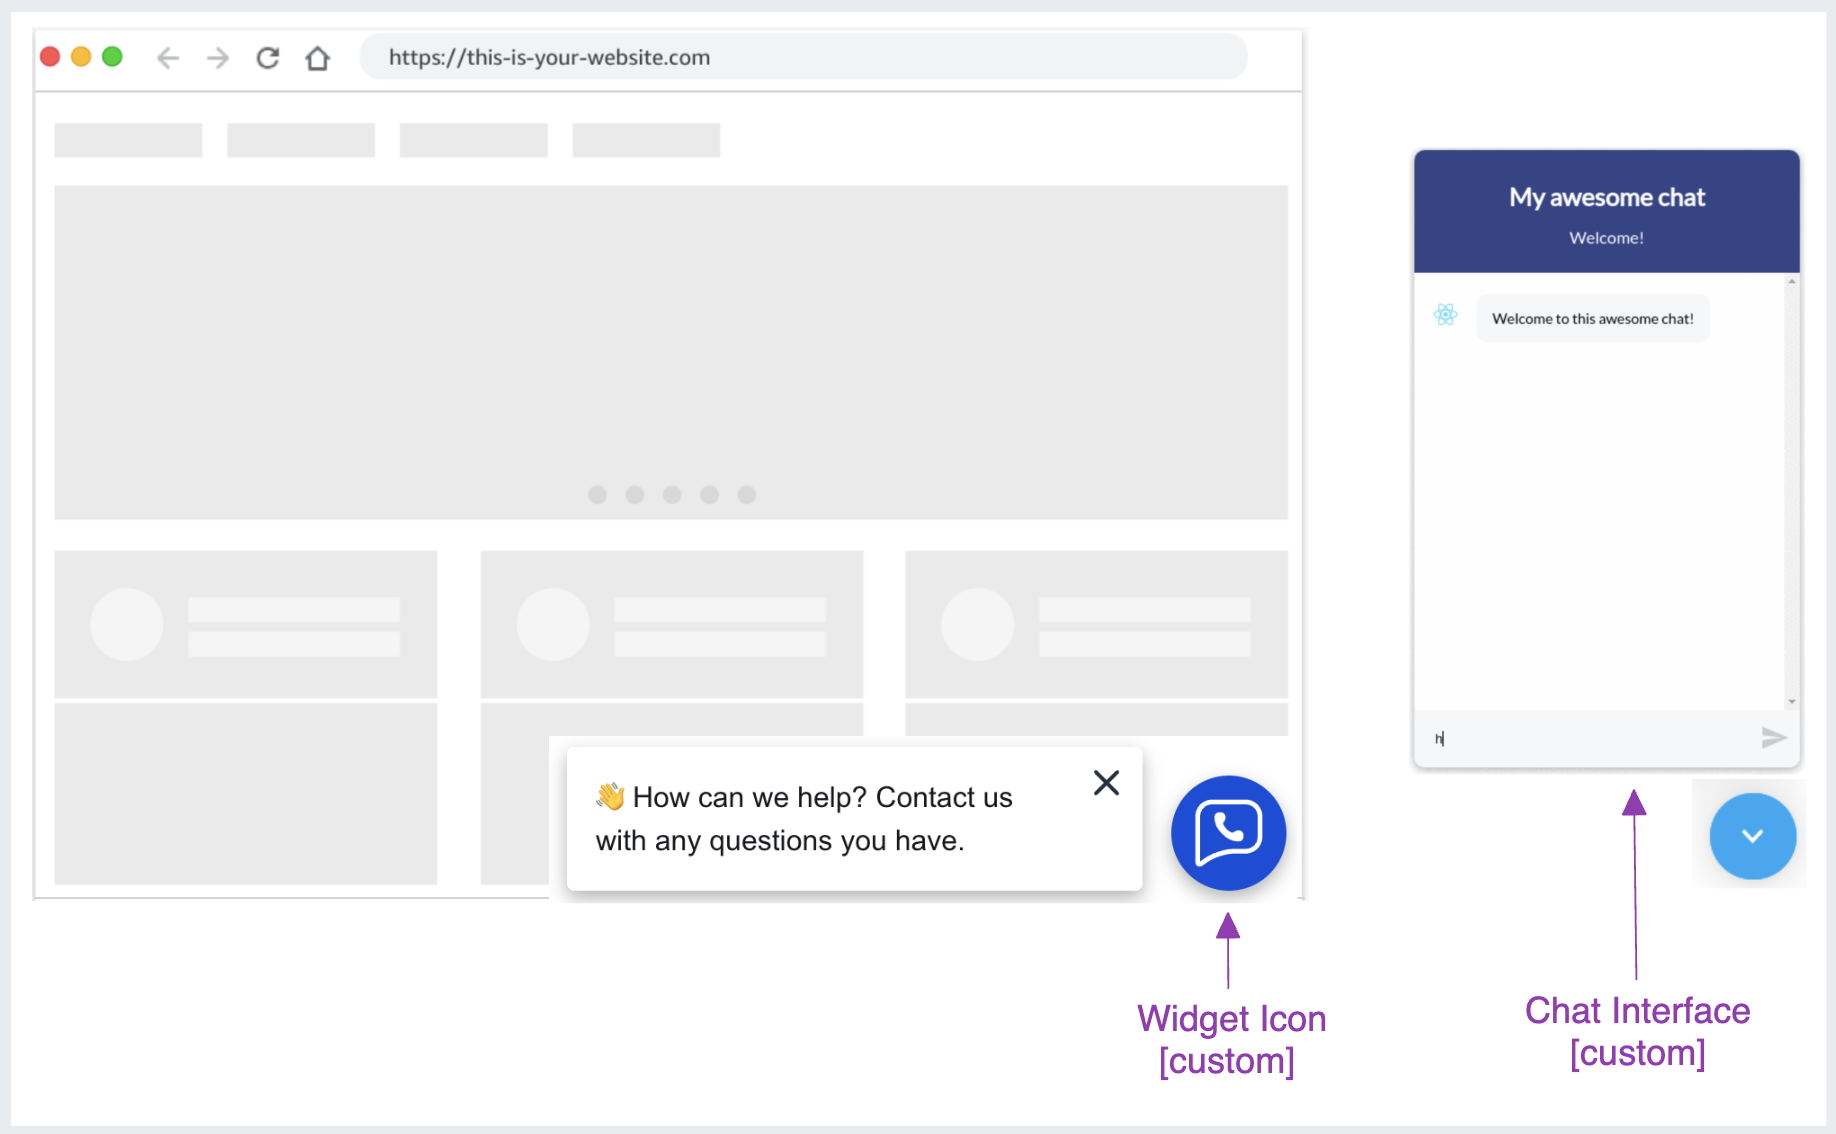This screenshot has height=1134, width=1836.
Task: Select the first carousel dot
Action: [x=597, y=495]
